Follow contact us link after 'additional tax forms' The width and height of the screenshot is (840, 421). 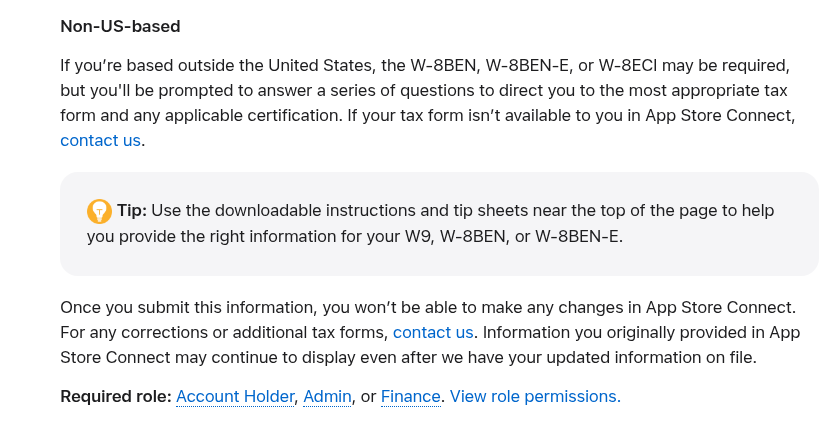pos(433,333)
